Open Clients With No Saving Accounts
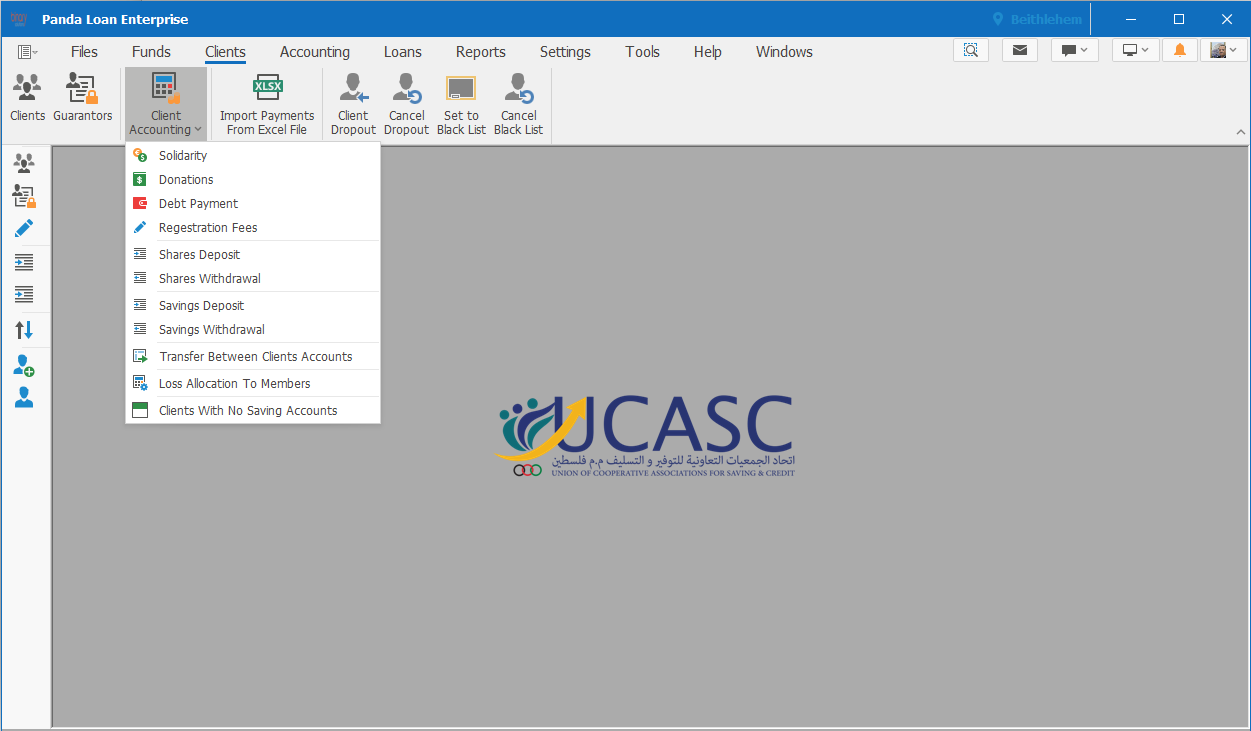The height and width of the screenshot is (731, 1251). click(253, 410)
